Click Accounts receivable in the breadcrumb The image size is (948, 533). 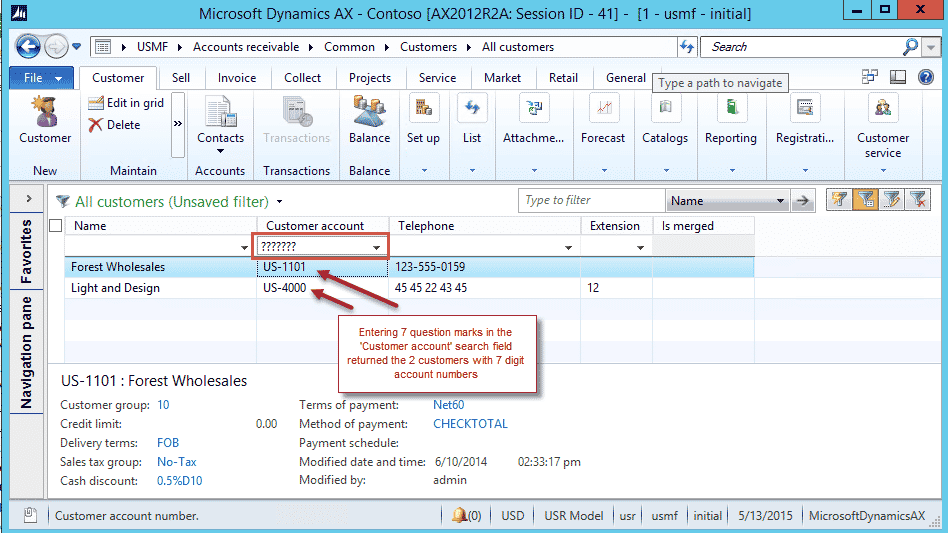(246, 47)
